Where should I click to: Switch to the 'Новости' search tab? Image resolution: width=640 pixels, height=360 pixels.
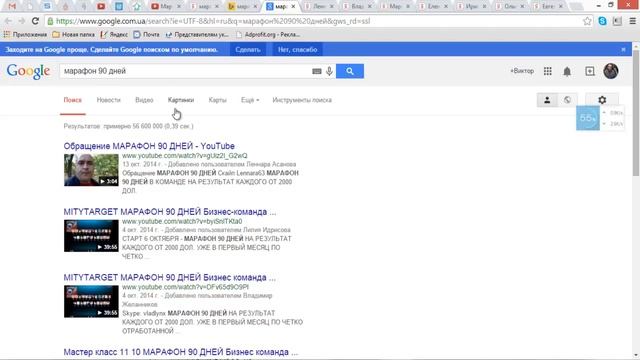pos(109,100)
